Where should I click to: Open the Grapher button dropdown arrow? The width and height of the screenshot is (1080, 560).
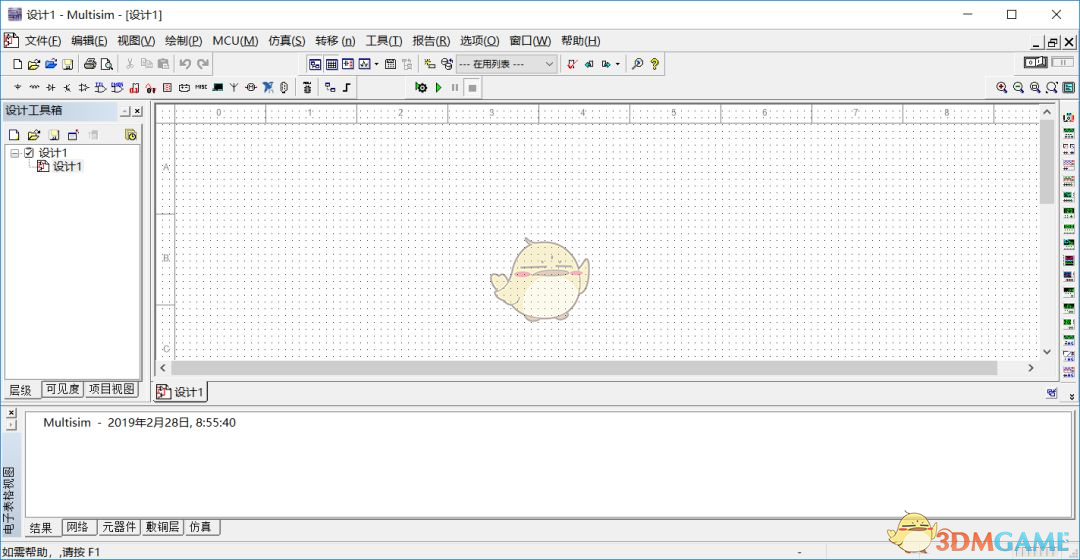377,64
